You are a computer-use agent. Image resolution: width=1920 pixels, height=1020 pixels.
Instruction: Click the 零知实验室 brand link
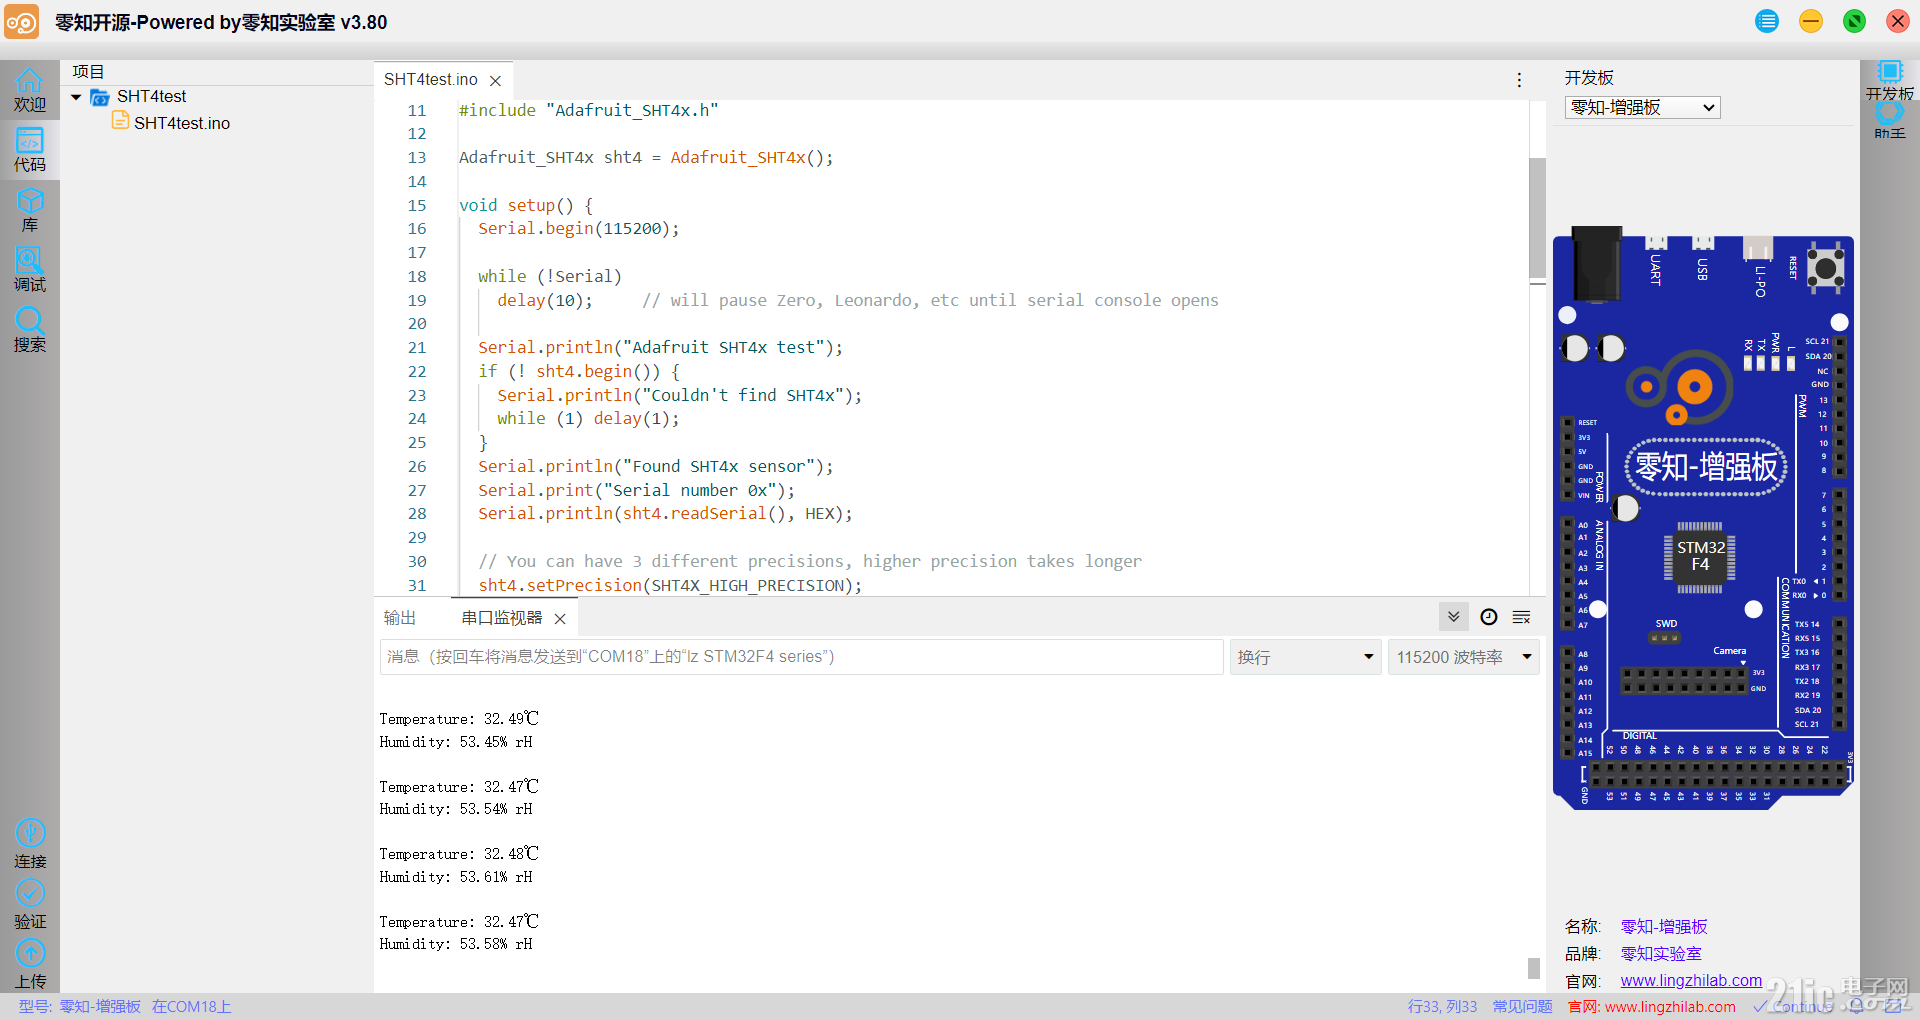click(x=1661, y=953)
